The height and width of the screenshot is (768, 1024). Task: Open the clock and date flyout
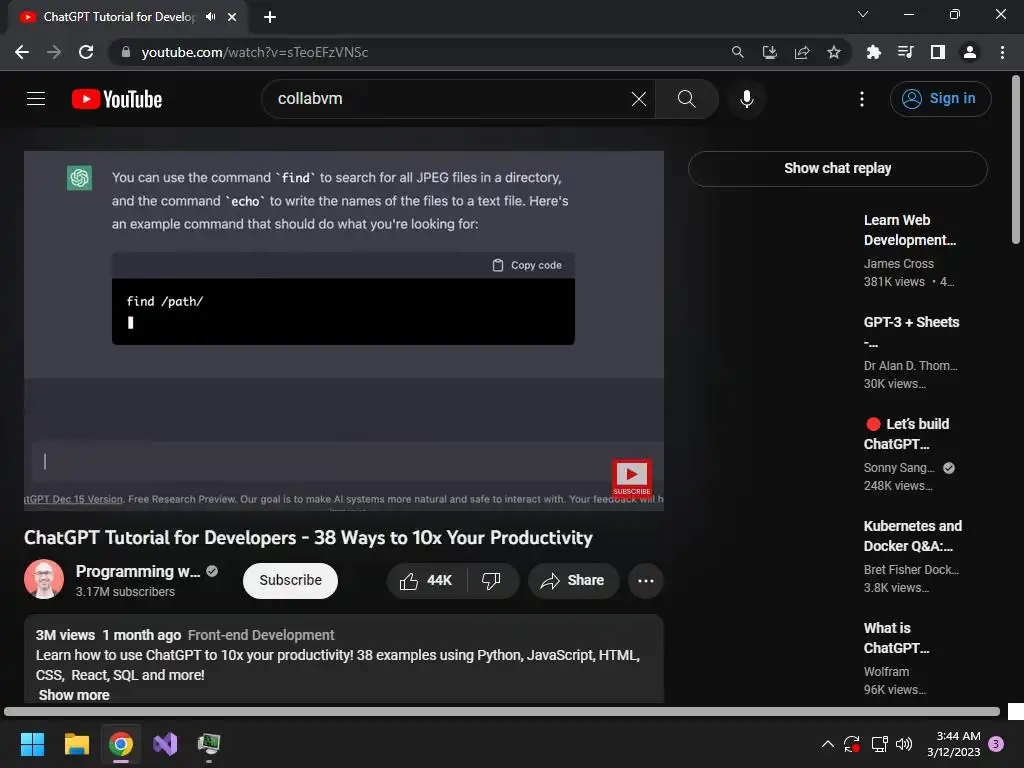(x=953, y=744)
